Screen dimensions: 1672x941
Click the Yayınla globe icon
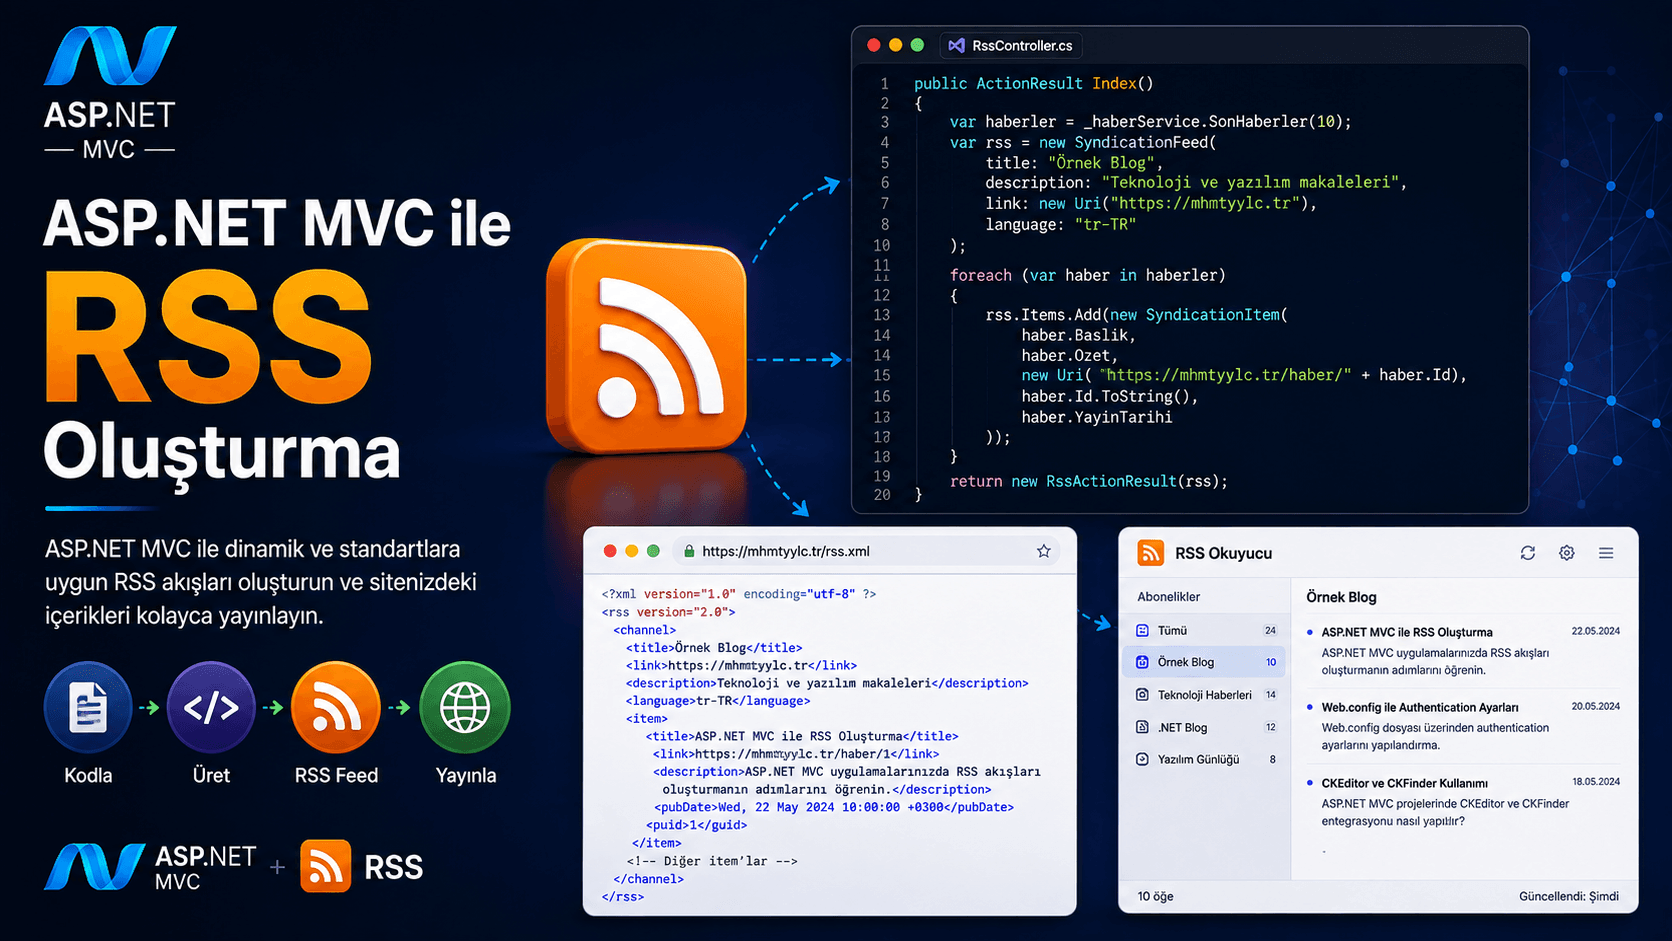(465, 707)
